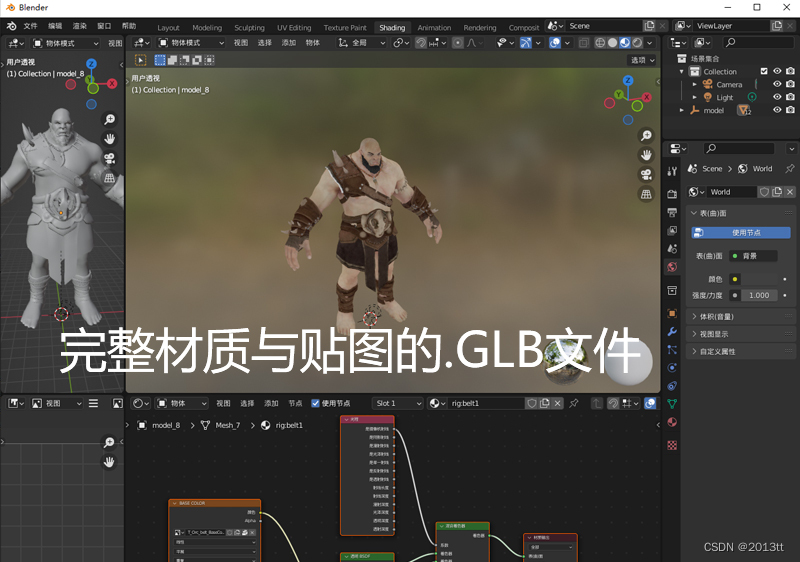Click the 背景 surface shader button
The height and width of the screenshot is (562, 800).
[x=753, y=256]
